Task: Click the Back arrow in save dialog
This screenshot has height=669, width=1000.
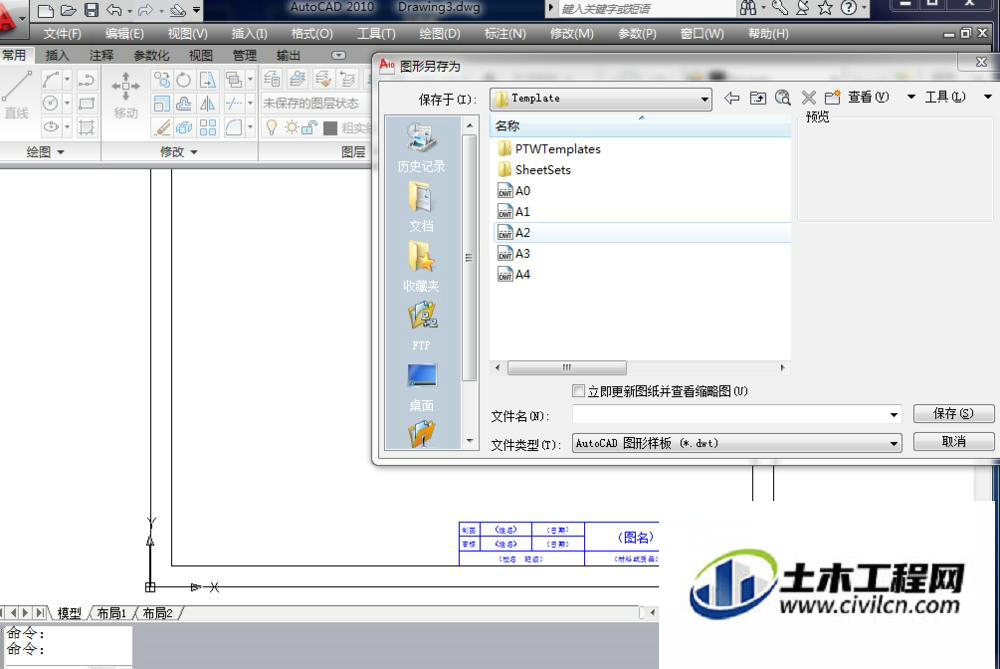Action: point(732,98)
